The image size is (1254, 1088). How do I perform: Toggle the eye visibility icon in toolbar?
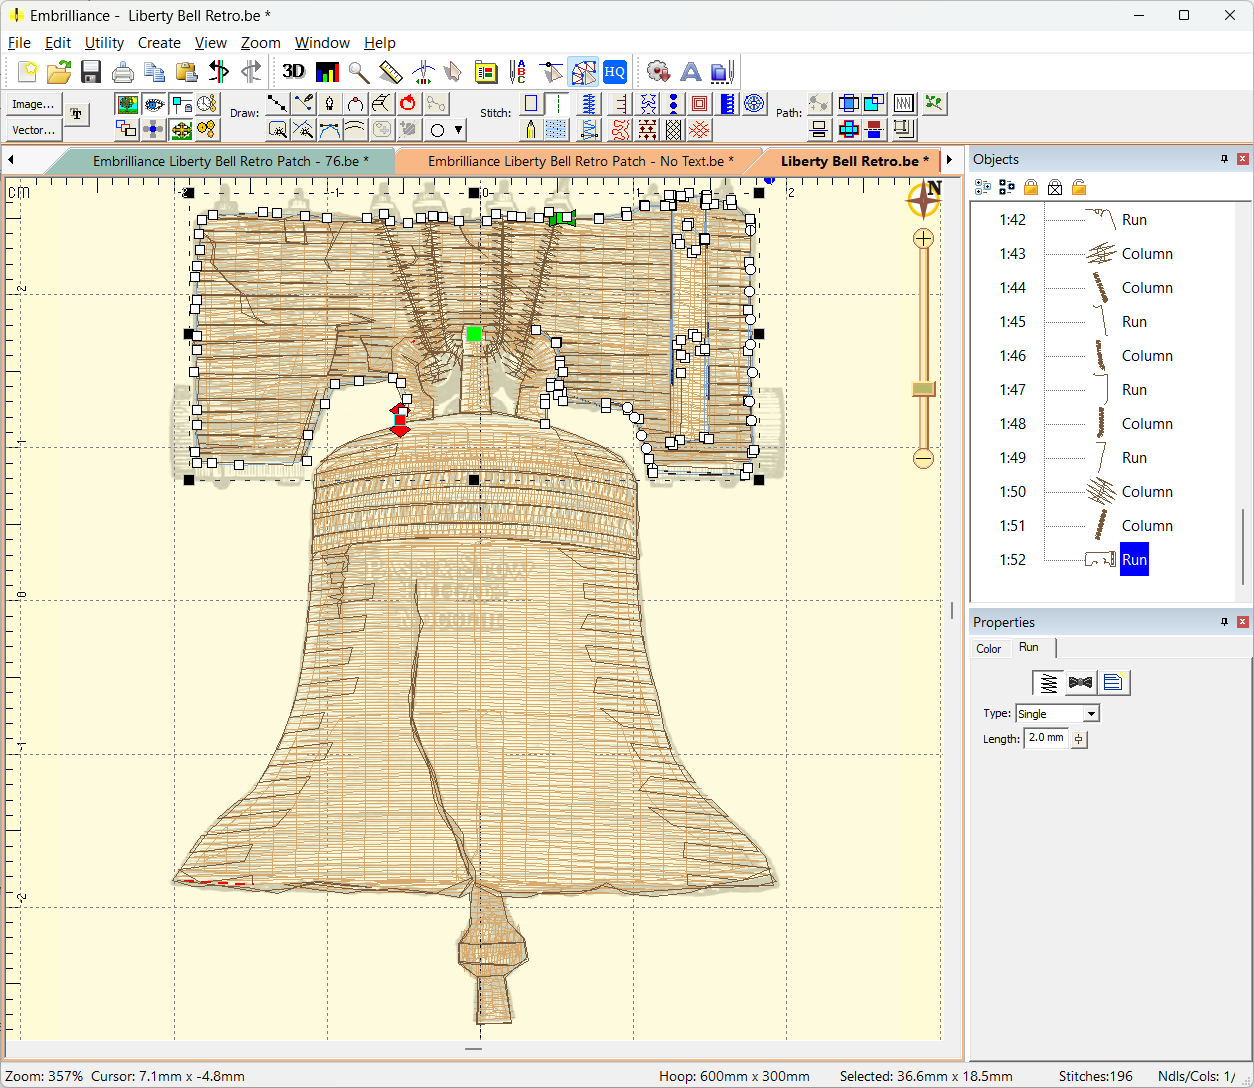pyautogui.click(x=153, y=103)
